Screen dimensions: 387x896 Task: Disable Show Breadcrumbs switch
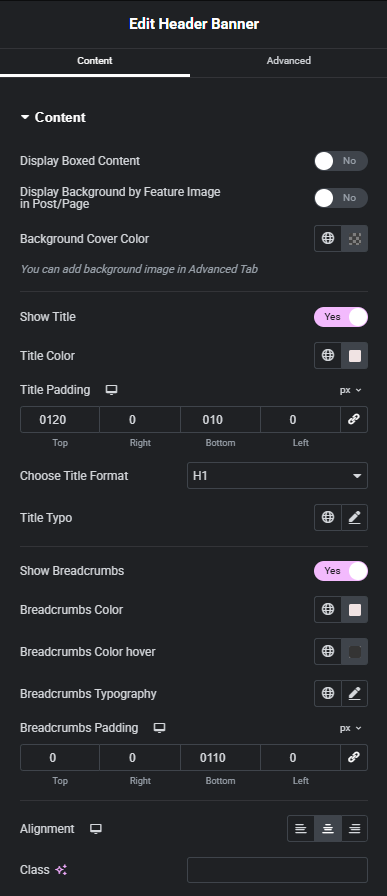point(341,571)
